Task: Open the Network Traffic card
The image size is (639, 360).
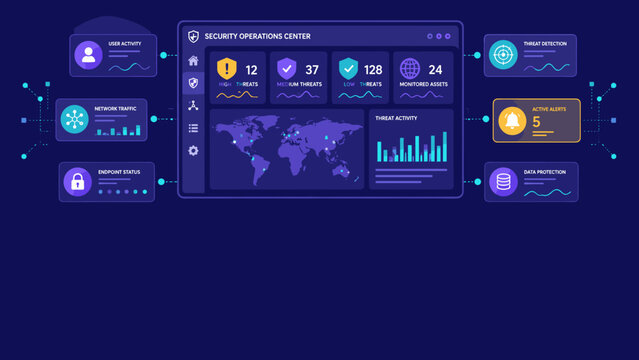Action: 101,119
